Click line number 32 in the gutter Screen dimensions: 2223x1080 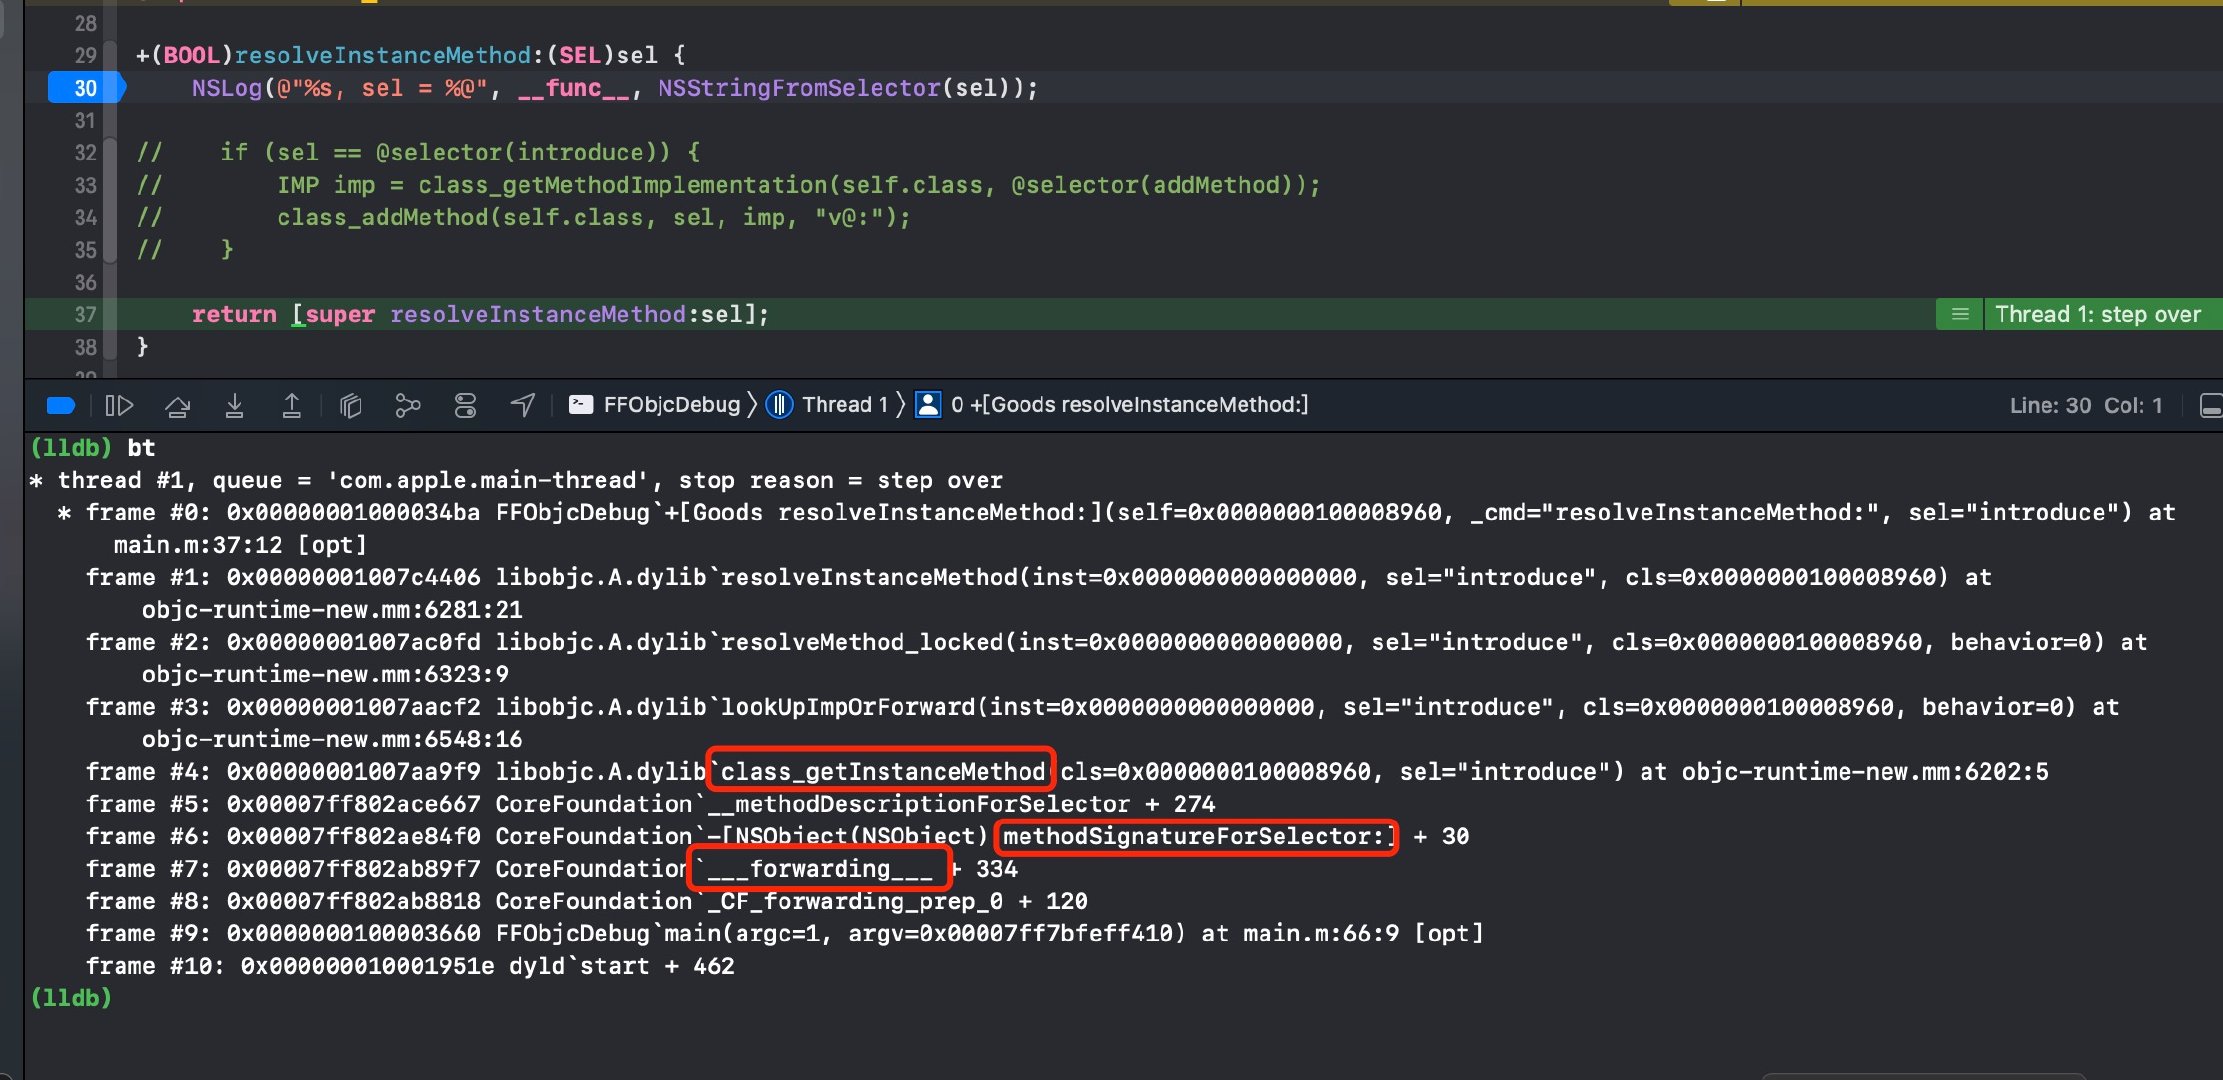85,152
